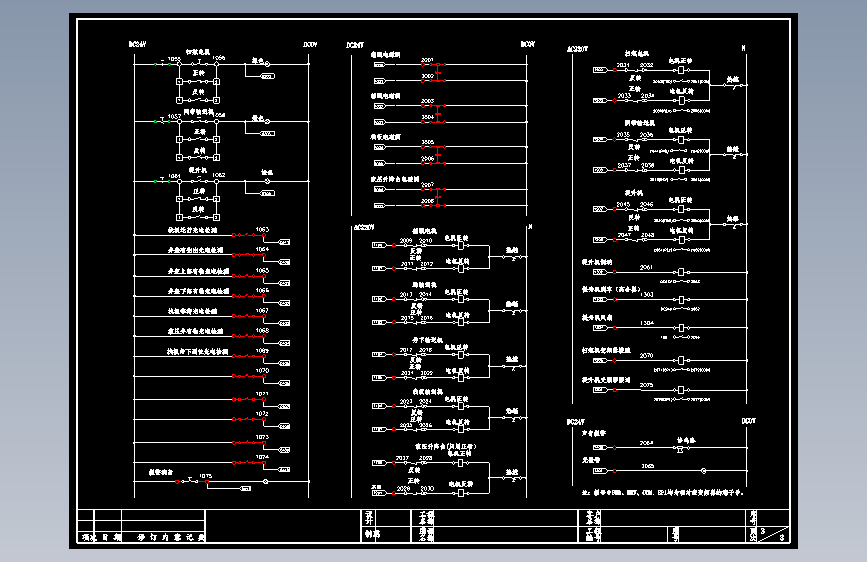Select wire number 1064 label
Screen dimensions: 867x562
click(x=262, y=249)
